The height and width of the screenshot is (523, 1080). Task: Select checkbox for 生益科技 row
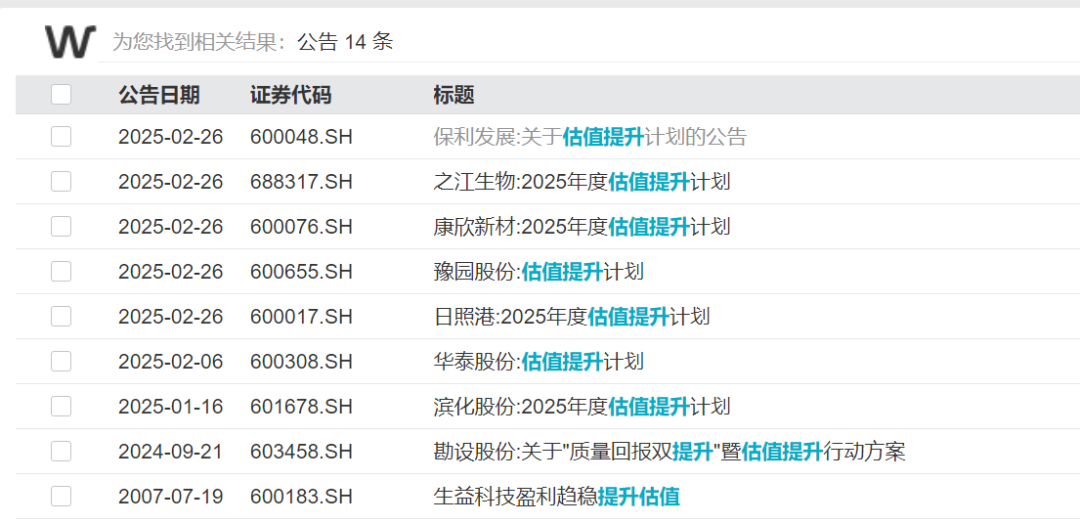tap(61, 496)
